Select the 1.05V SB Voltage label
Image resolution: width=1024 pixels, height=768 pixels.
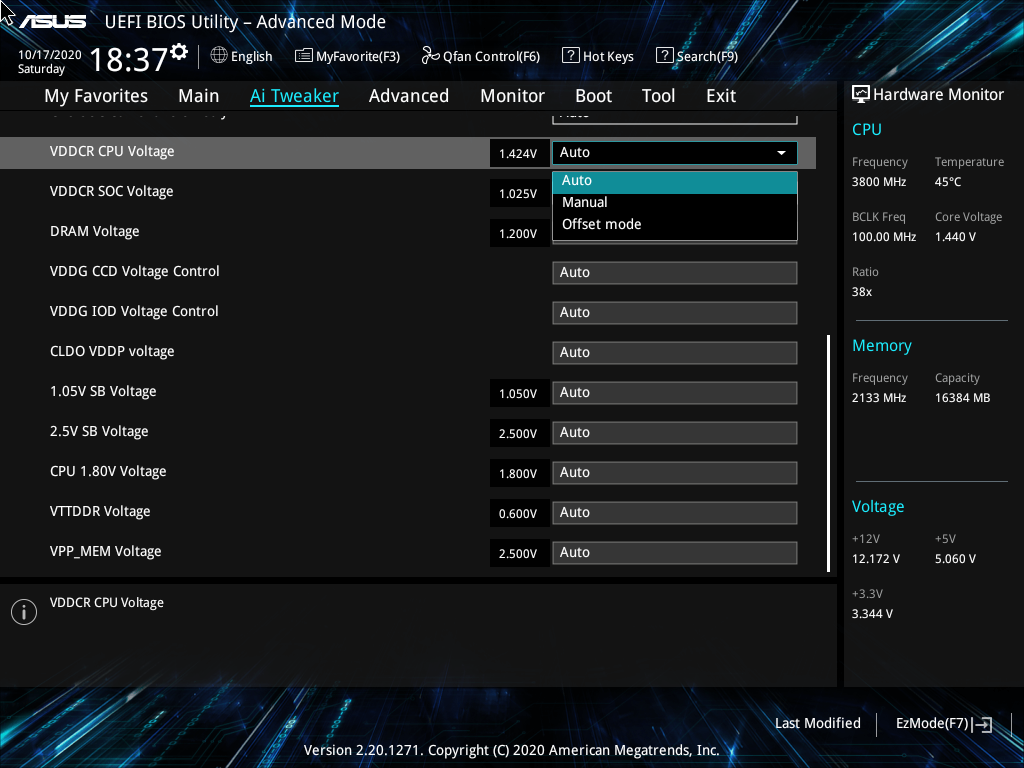103,391
